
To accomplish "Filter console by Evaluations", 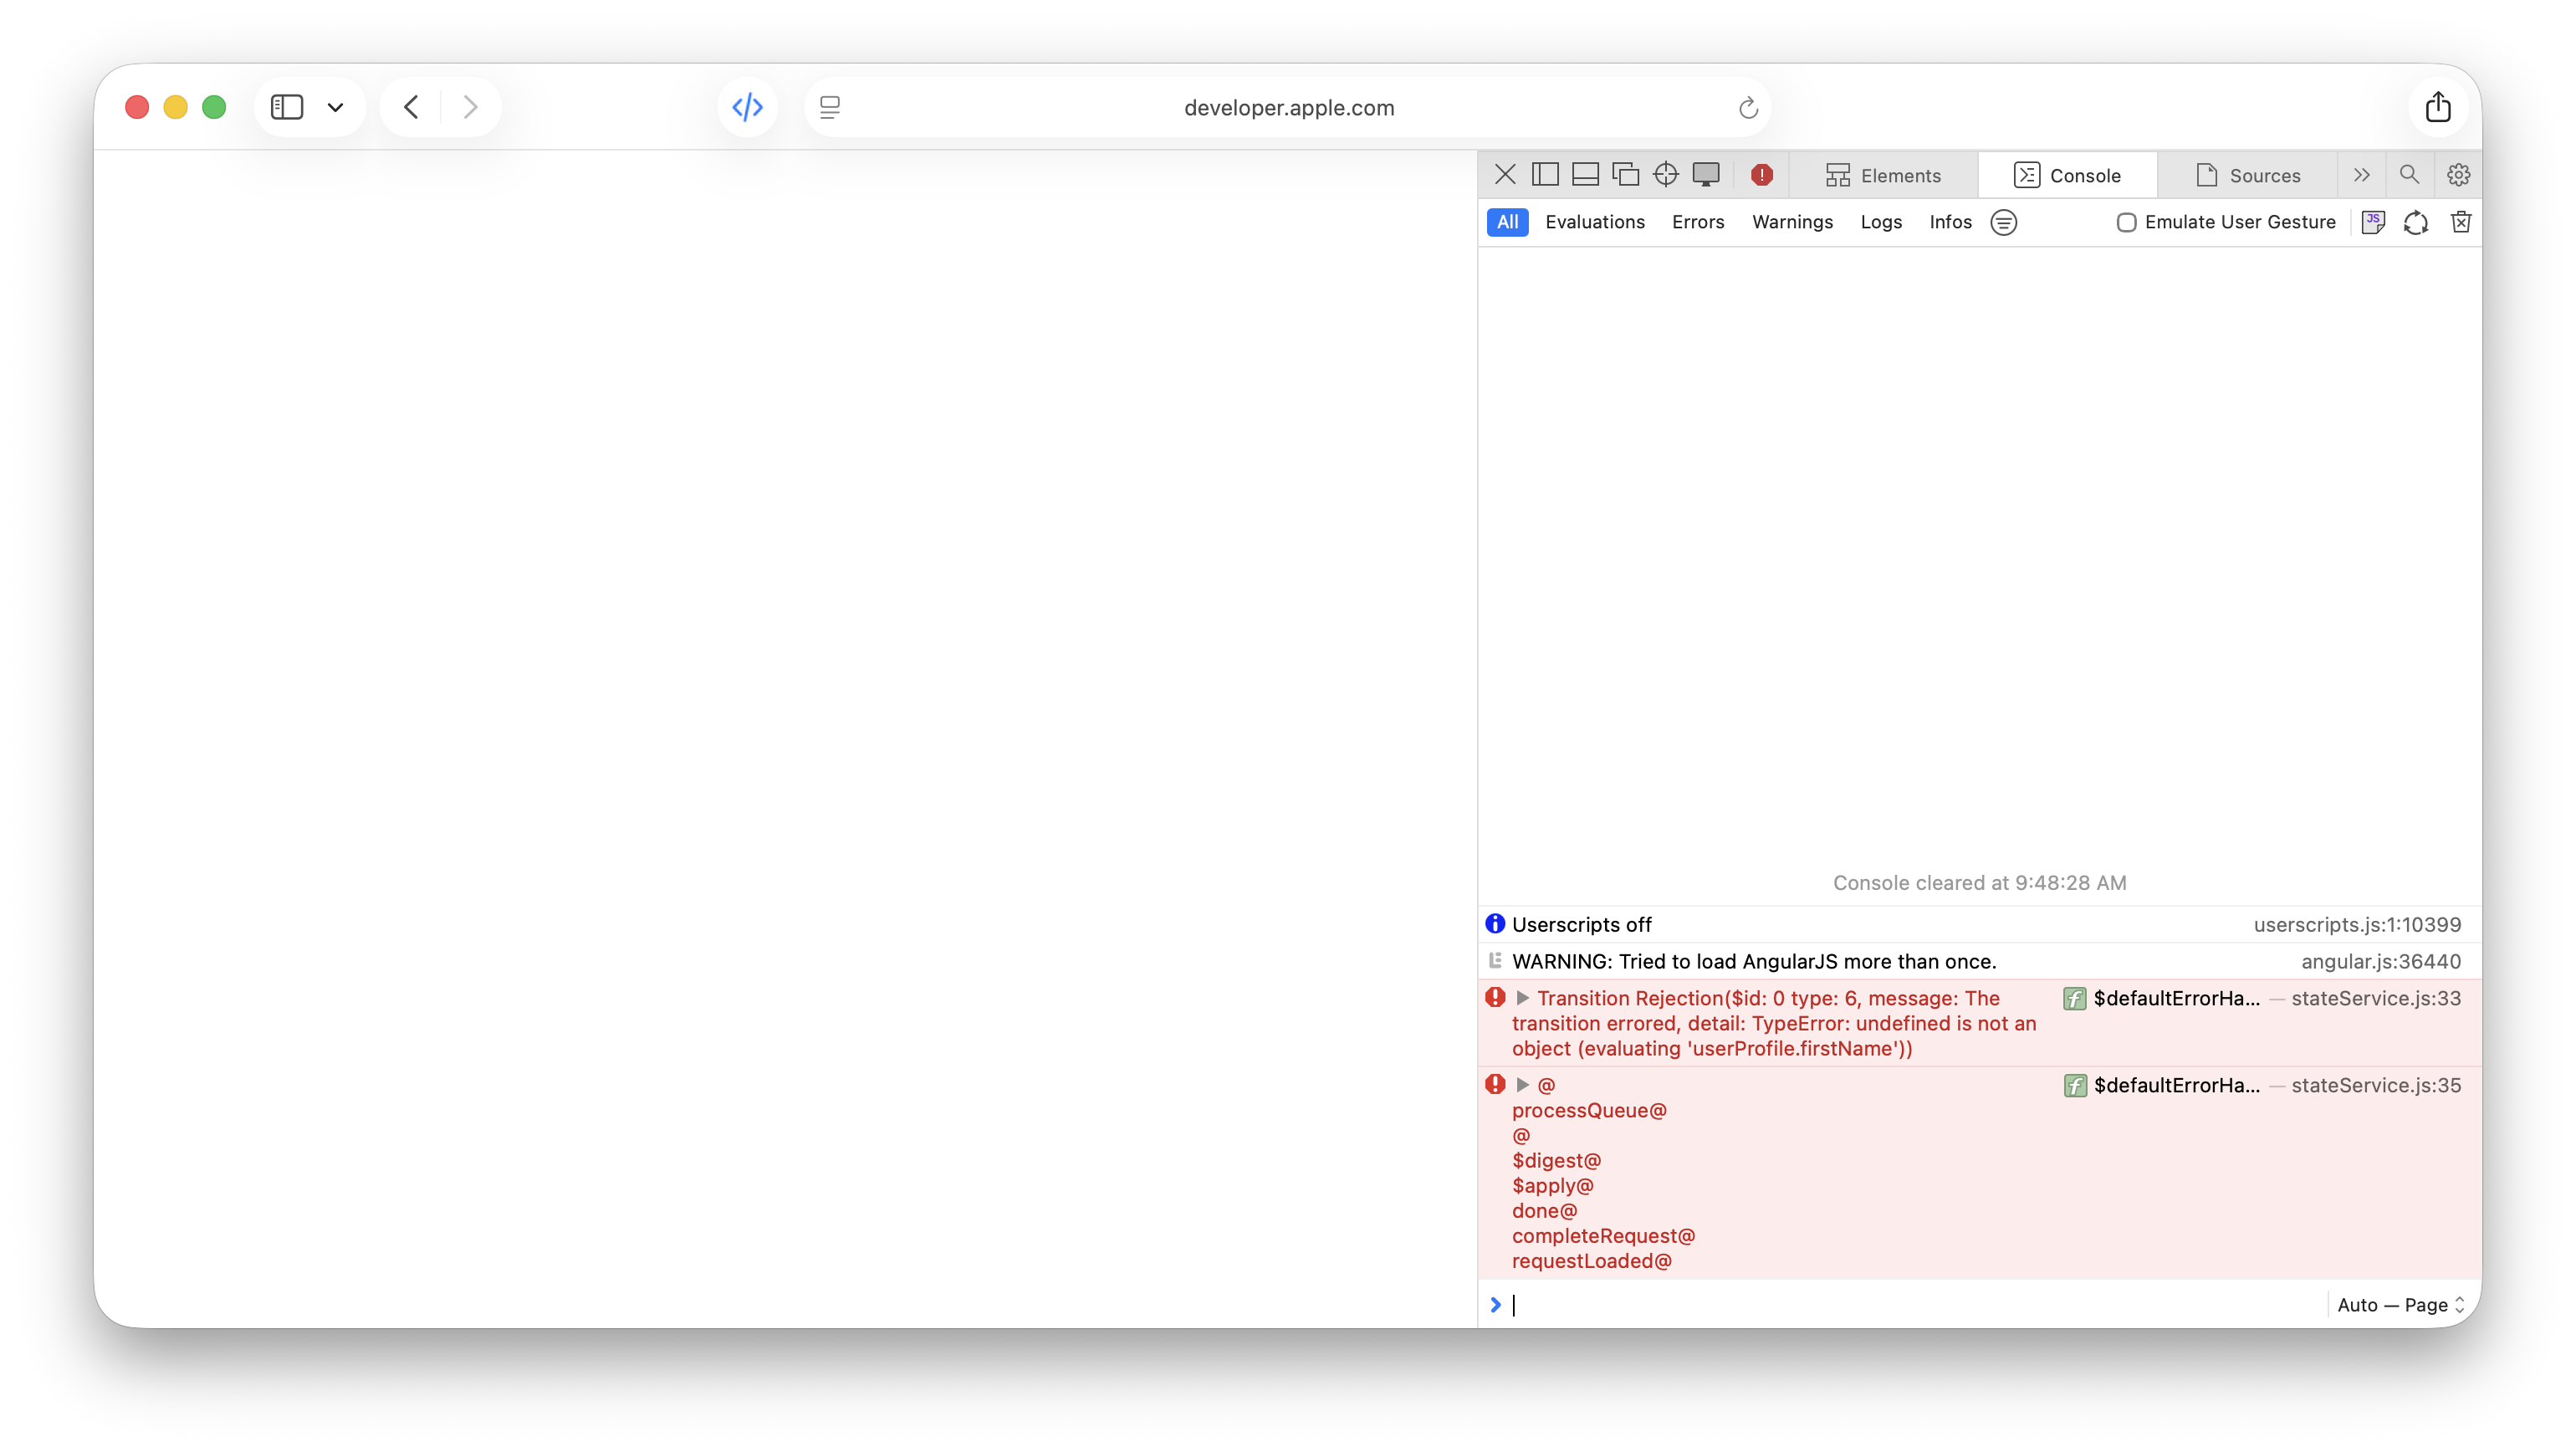I will click(x=1594, y=222).
